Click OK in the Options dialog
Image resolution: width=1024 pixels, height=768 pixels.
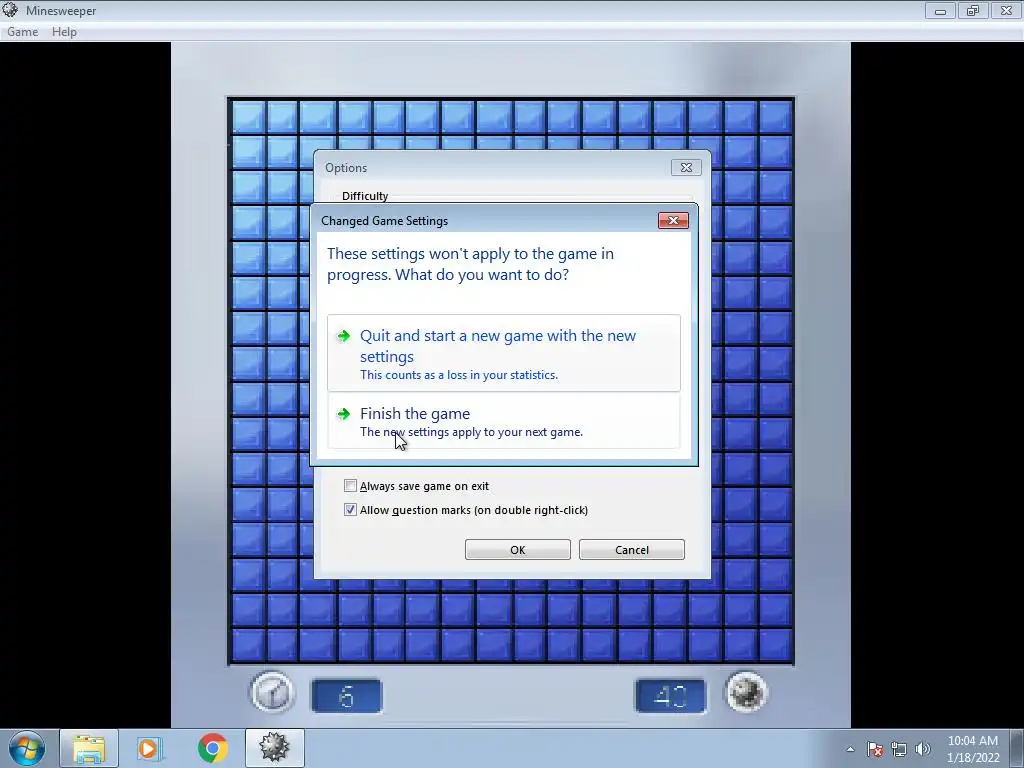(518, 550)
